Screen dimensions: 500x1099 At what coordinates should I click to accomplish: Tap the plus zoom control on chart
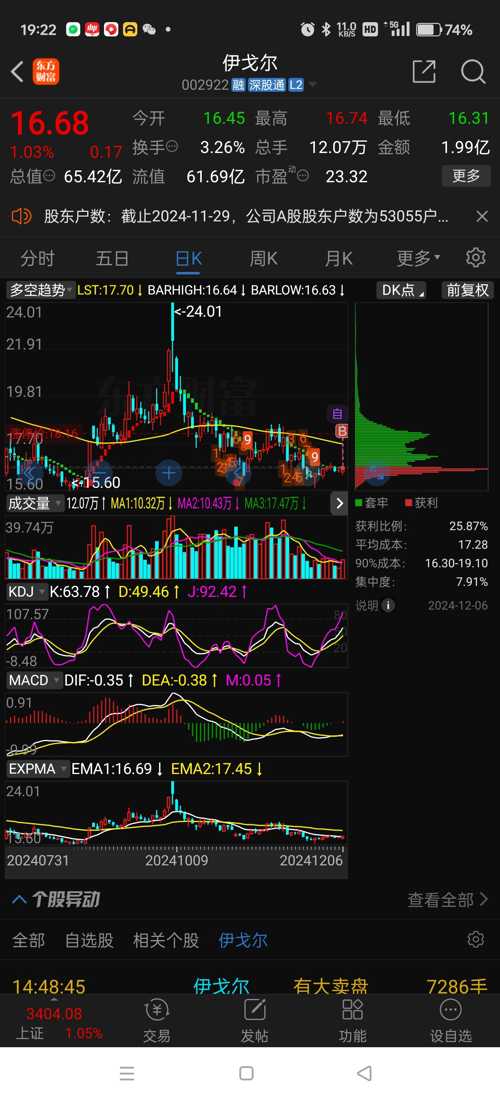[x=168, y=474]
